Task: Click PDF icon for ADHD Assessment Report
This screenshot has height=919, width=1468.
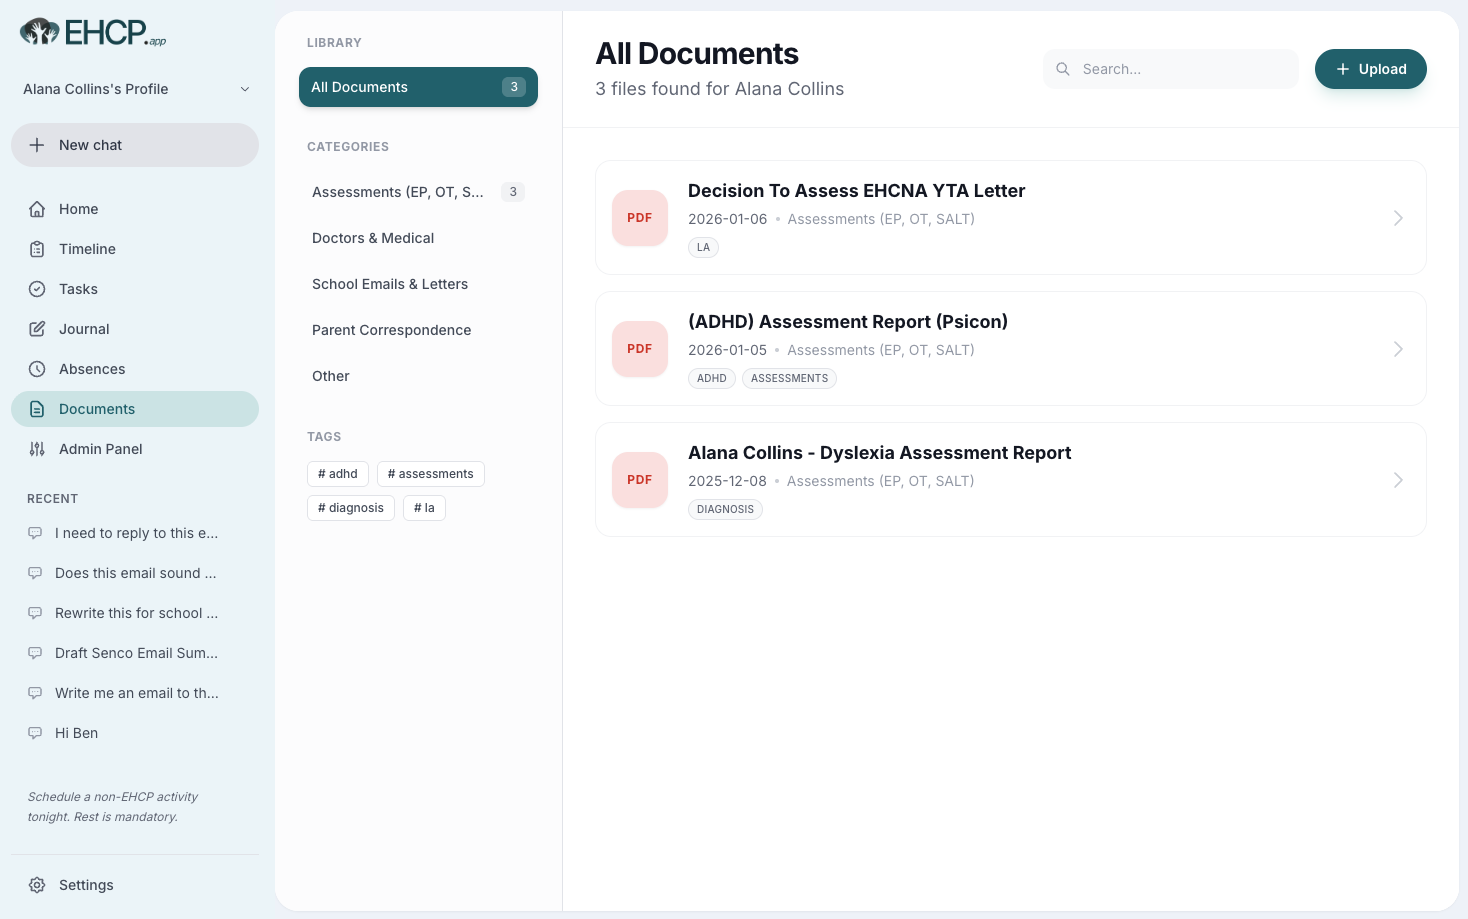Action: [x=640, y=349]
